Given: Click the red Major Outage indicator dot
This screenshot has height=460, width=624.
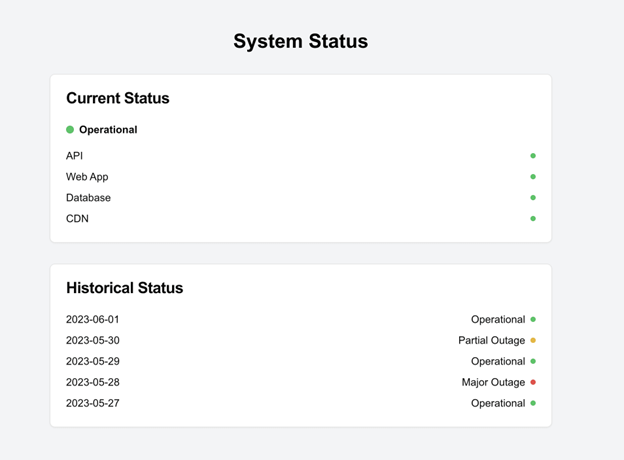Looking at the screenshot, I should click(x=533, y=382).
